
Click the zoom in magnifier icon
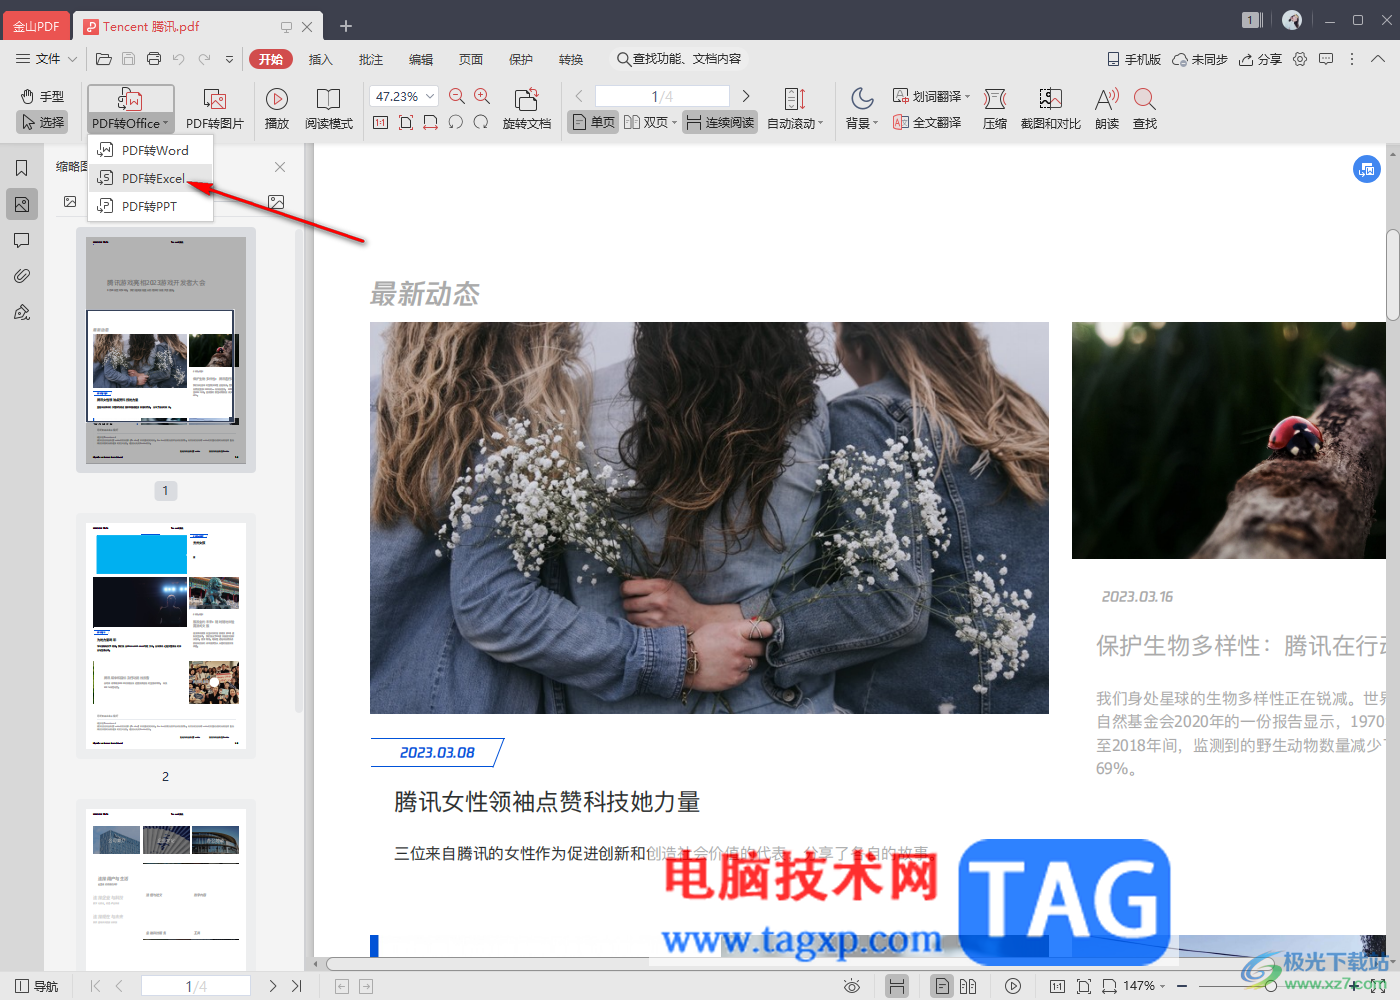[482, 96]
